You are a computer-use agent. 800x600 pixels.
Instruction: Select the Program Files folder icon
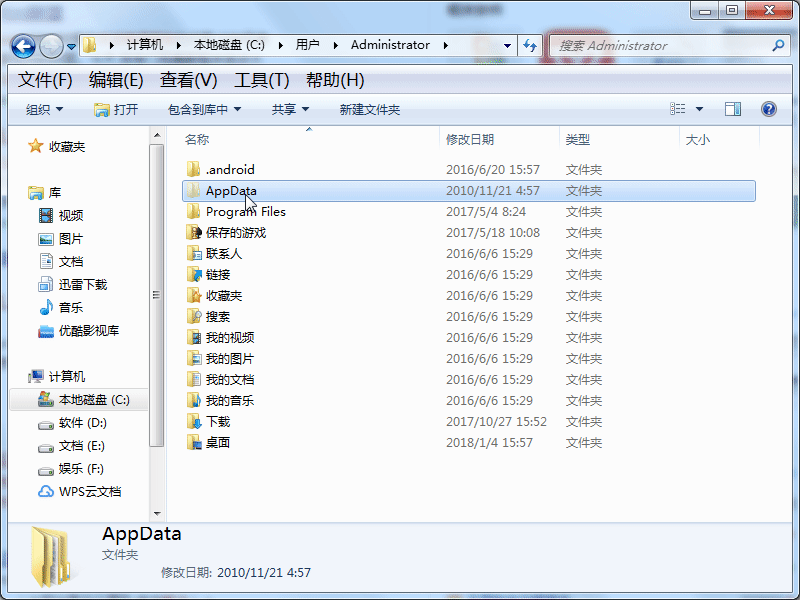click(x=193, y=211)
